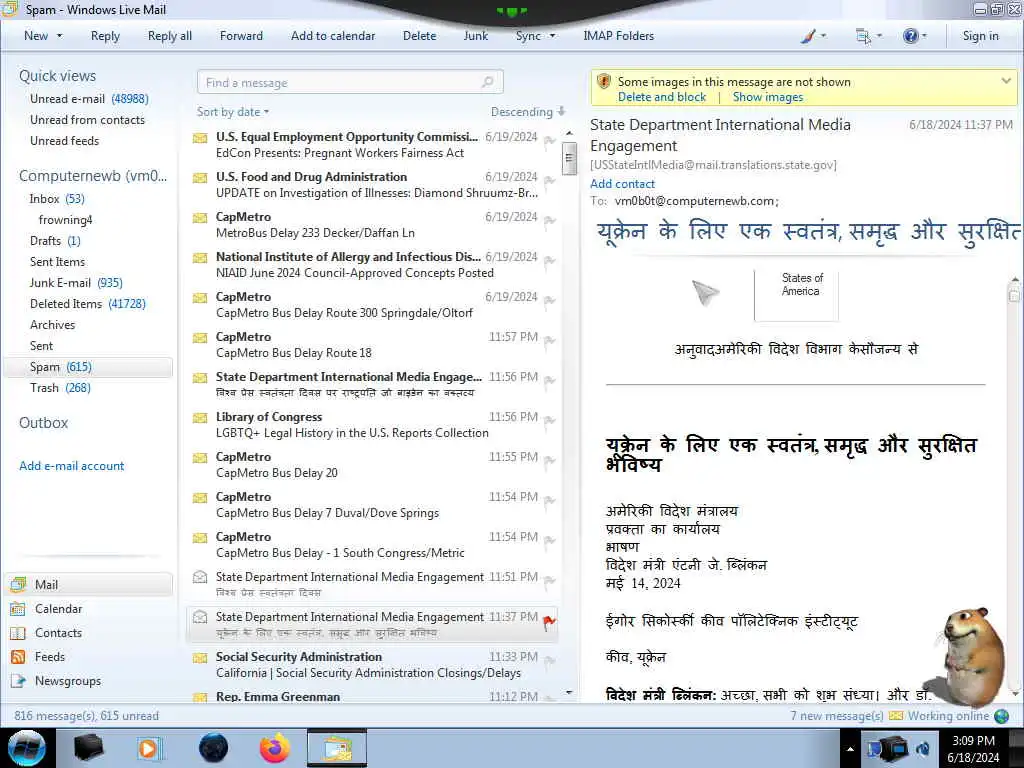This screenshot has width=1024, height=768.
Task: Click reading pane scroll up arrow
Action: [1015, 280]
